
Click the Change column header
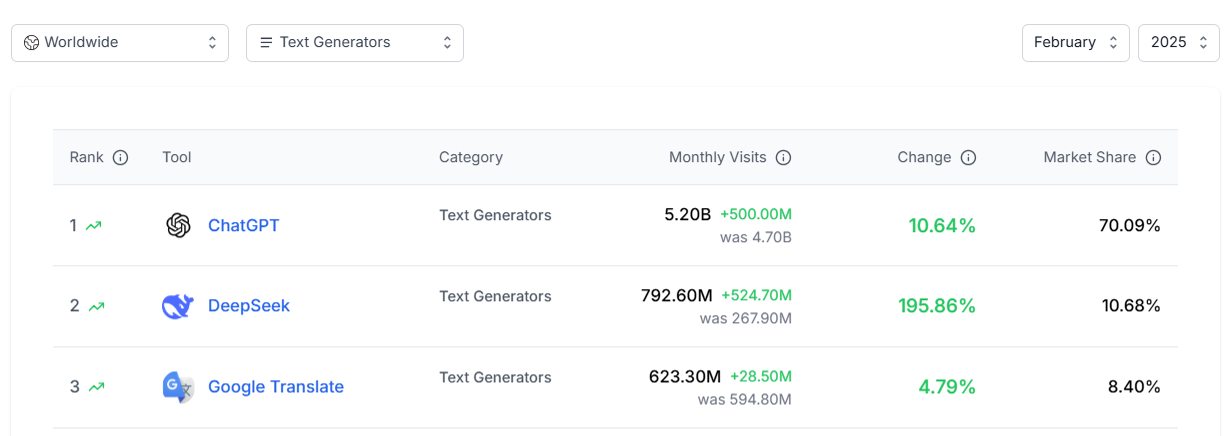pos(925,158)
